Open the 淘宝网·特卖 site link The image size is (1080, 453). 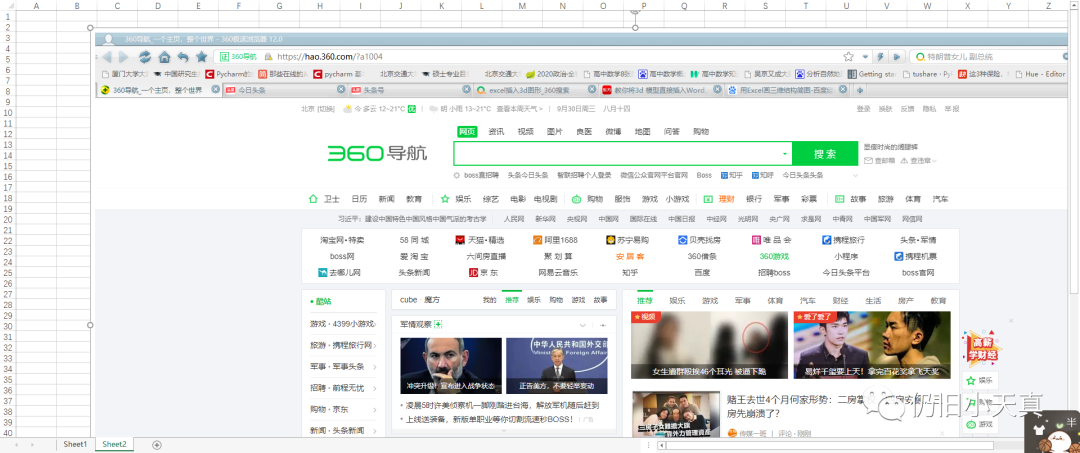[342, 240]
